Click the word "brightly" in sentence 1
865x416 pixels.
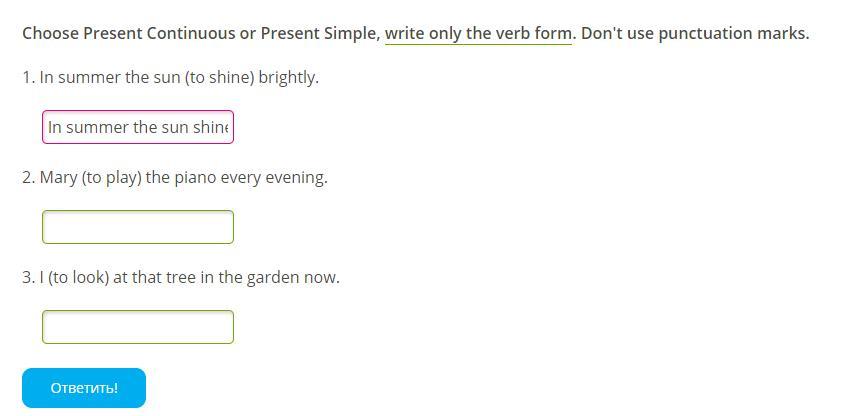click(x=288, y=78)
